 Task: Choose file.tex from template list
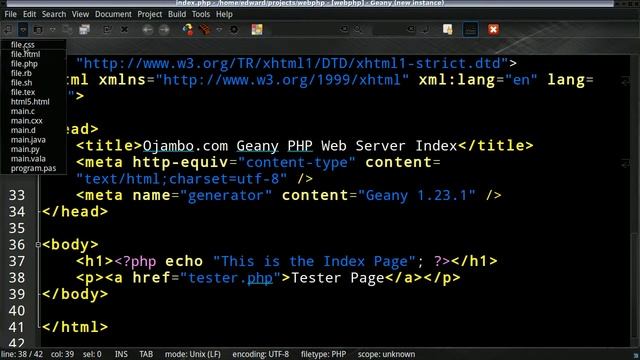point(33,92)
